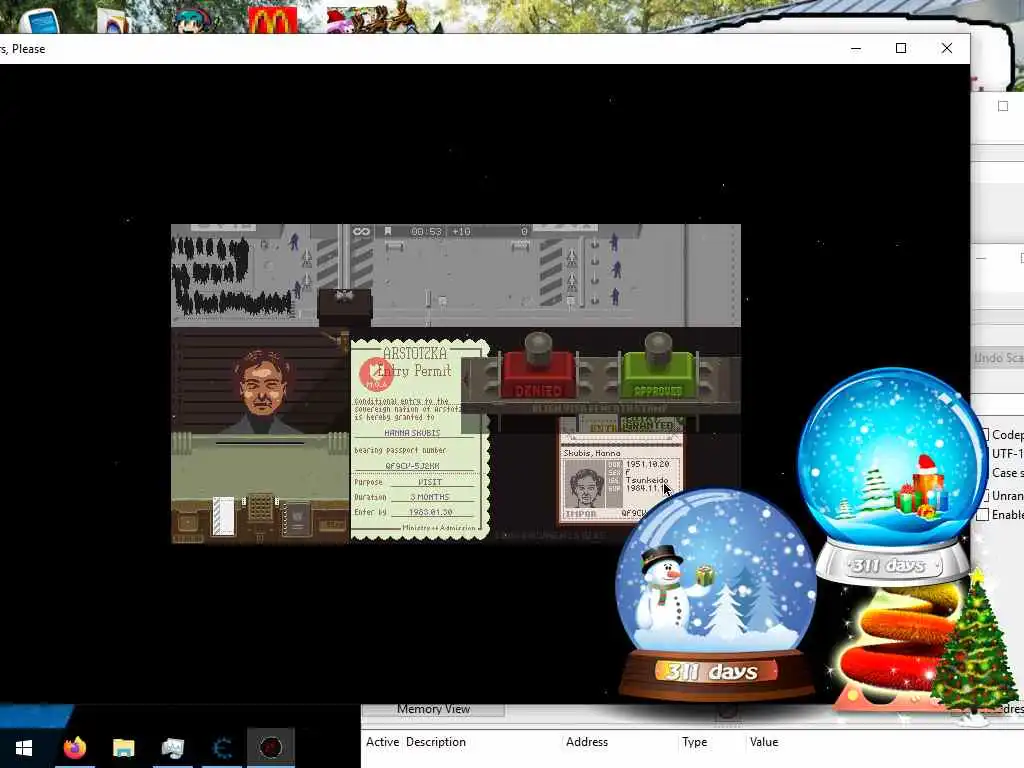Click Tsunkeido issuing city in the passport
The height and width of the screenshot is (768, 1024).
click(647, 480)
